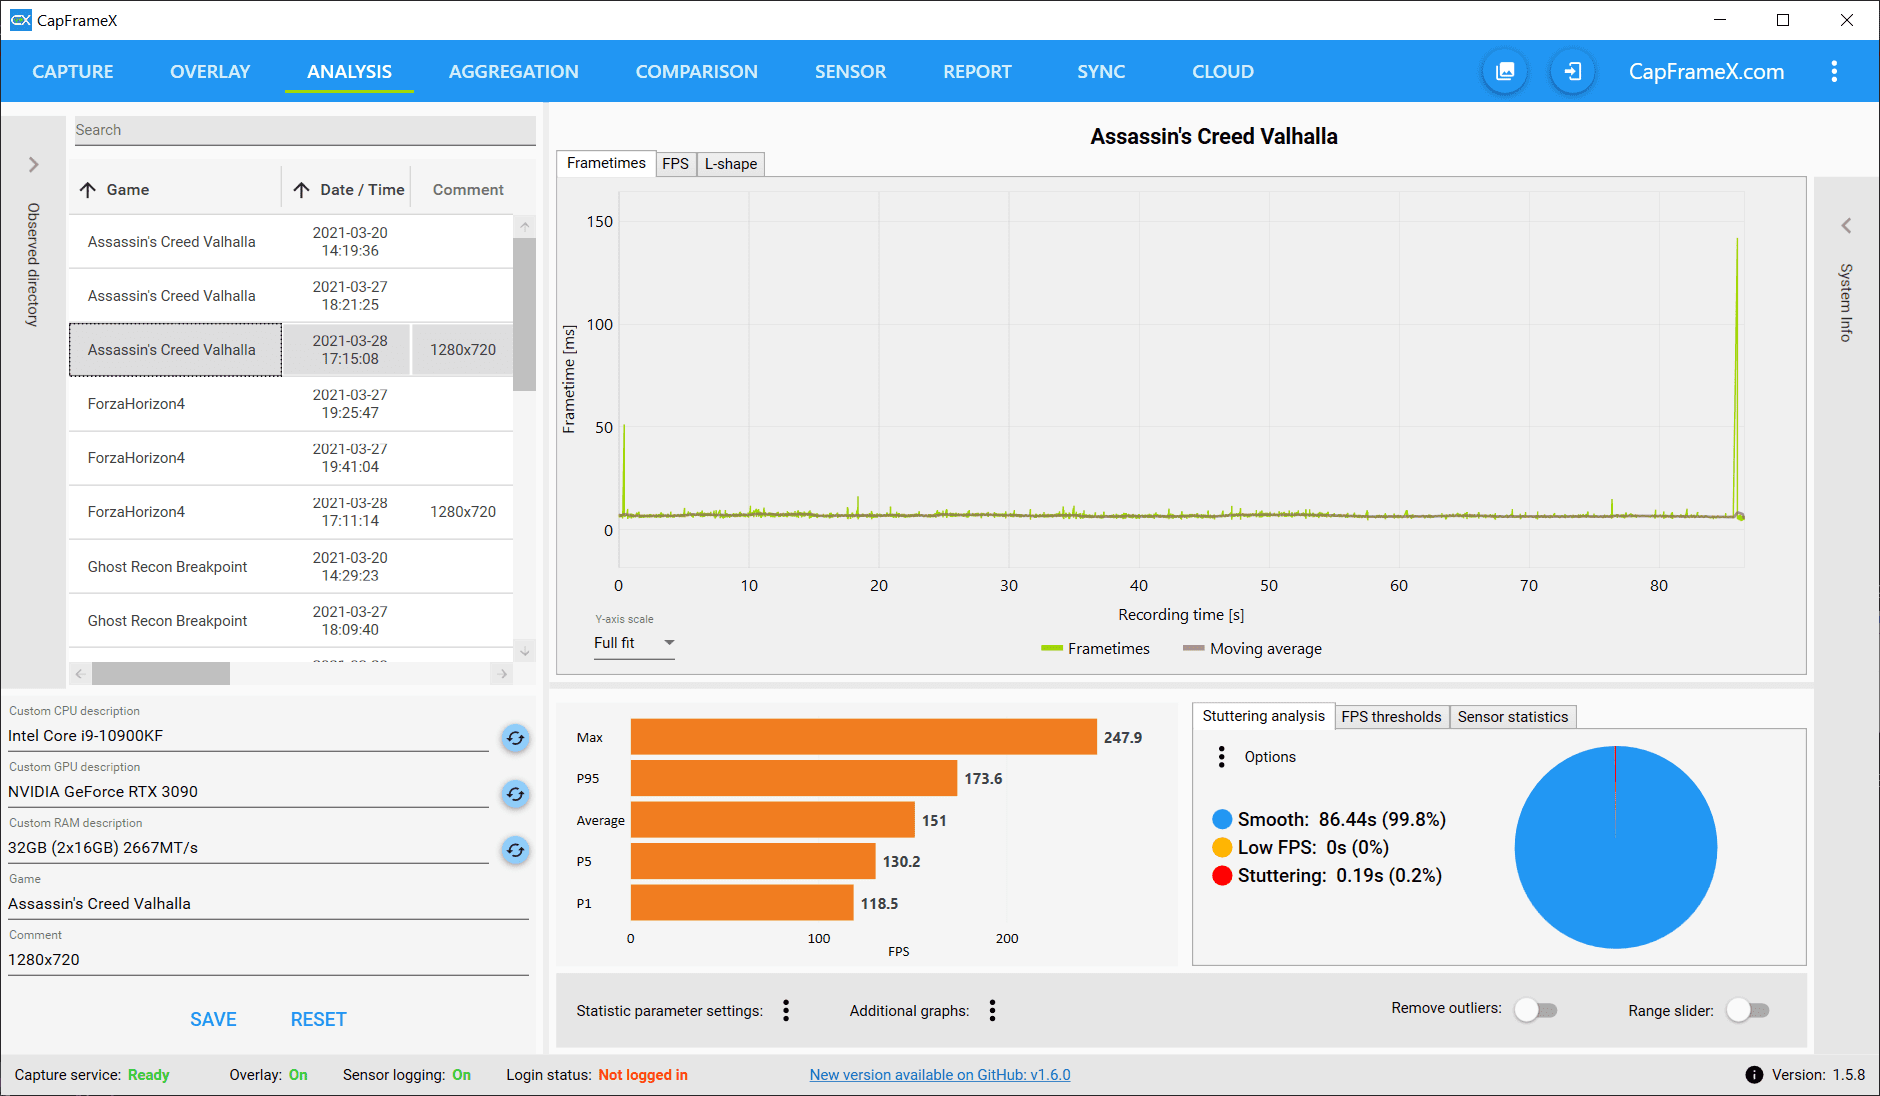Switch to the FPS thresholds tab
This screenshot has height=1096, width=1880.
tap(1391, 717)
